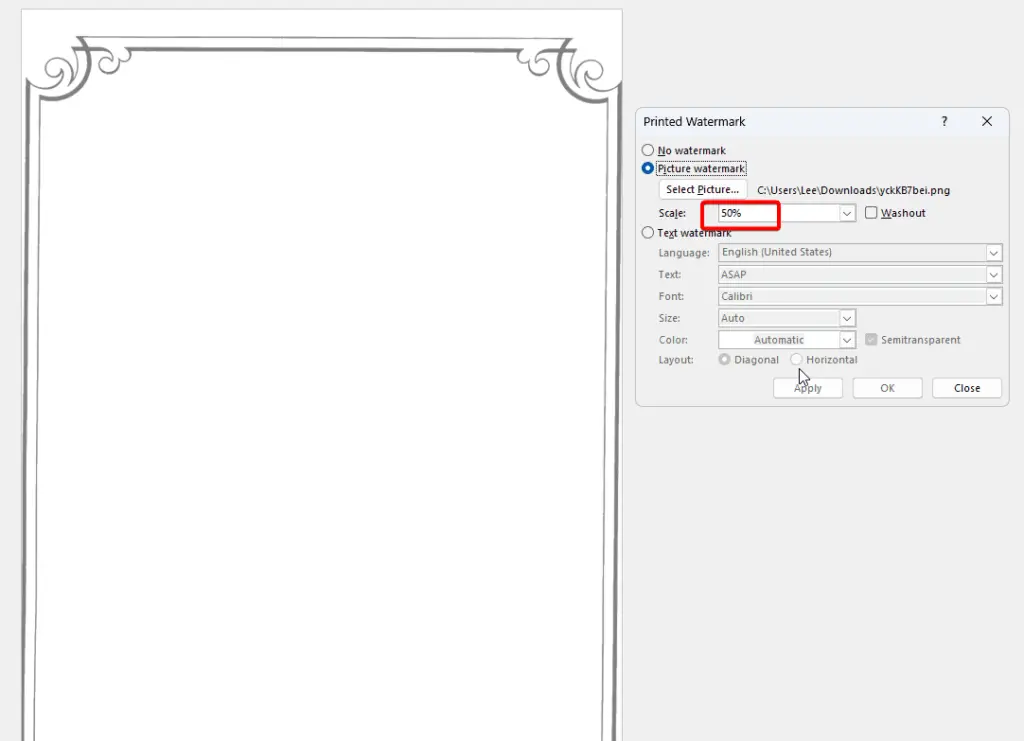The height and width of the screenshot is (741, 1024).
Task: Choose the Horizontal layout option
Action: point(796,359)
